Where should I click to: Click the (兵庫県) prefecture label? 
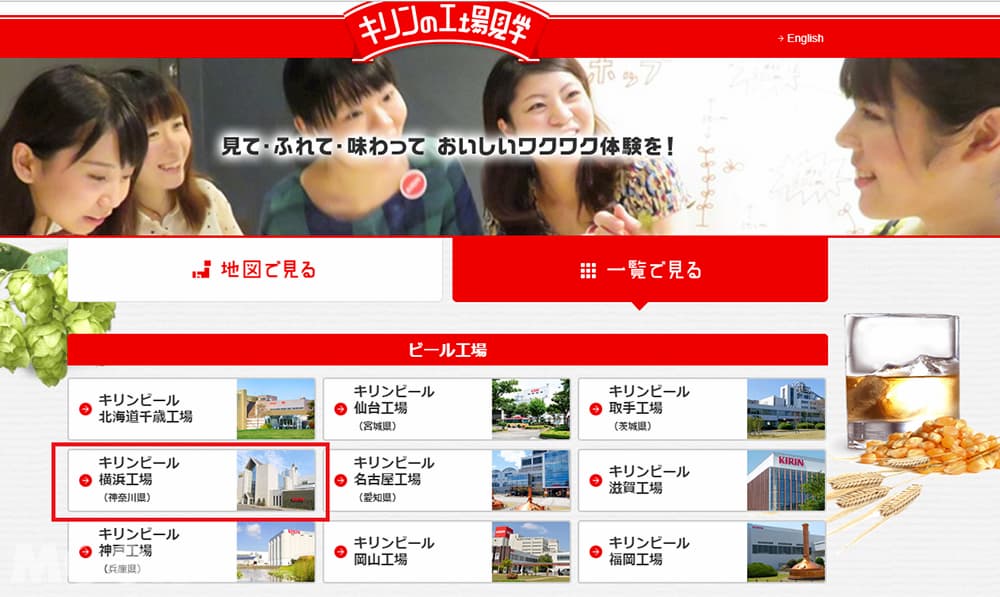point(121,569)
